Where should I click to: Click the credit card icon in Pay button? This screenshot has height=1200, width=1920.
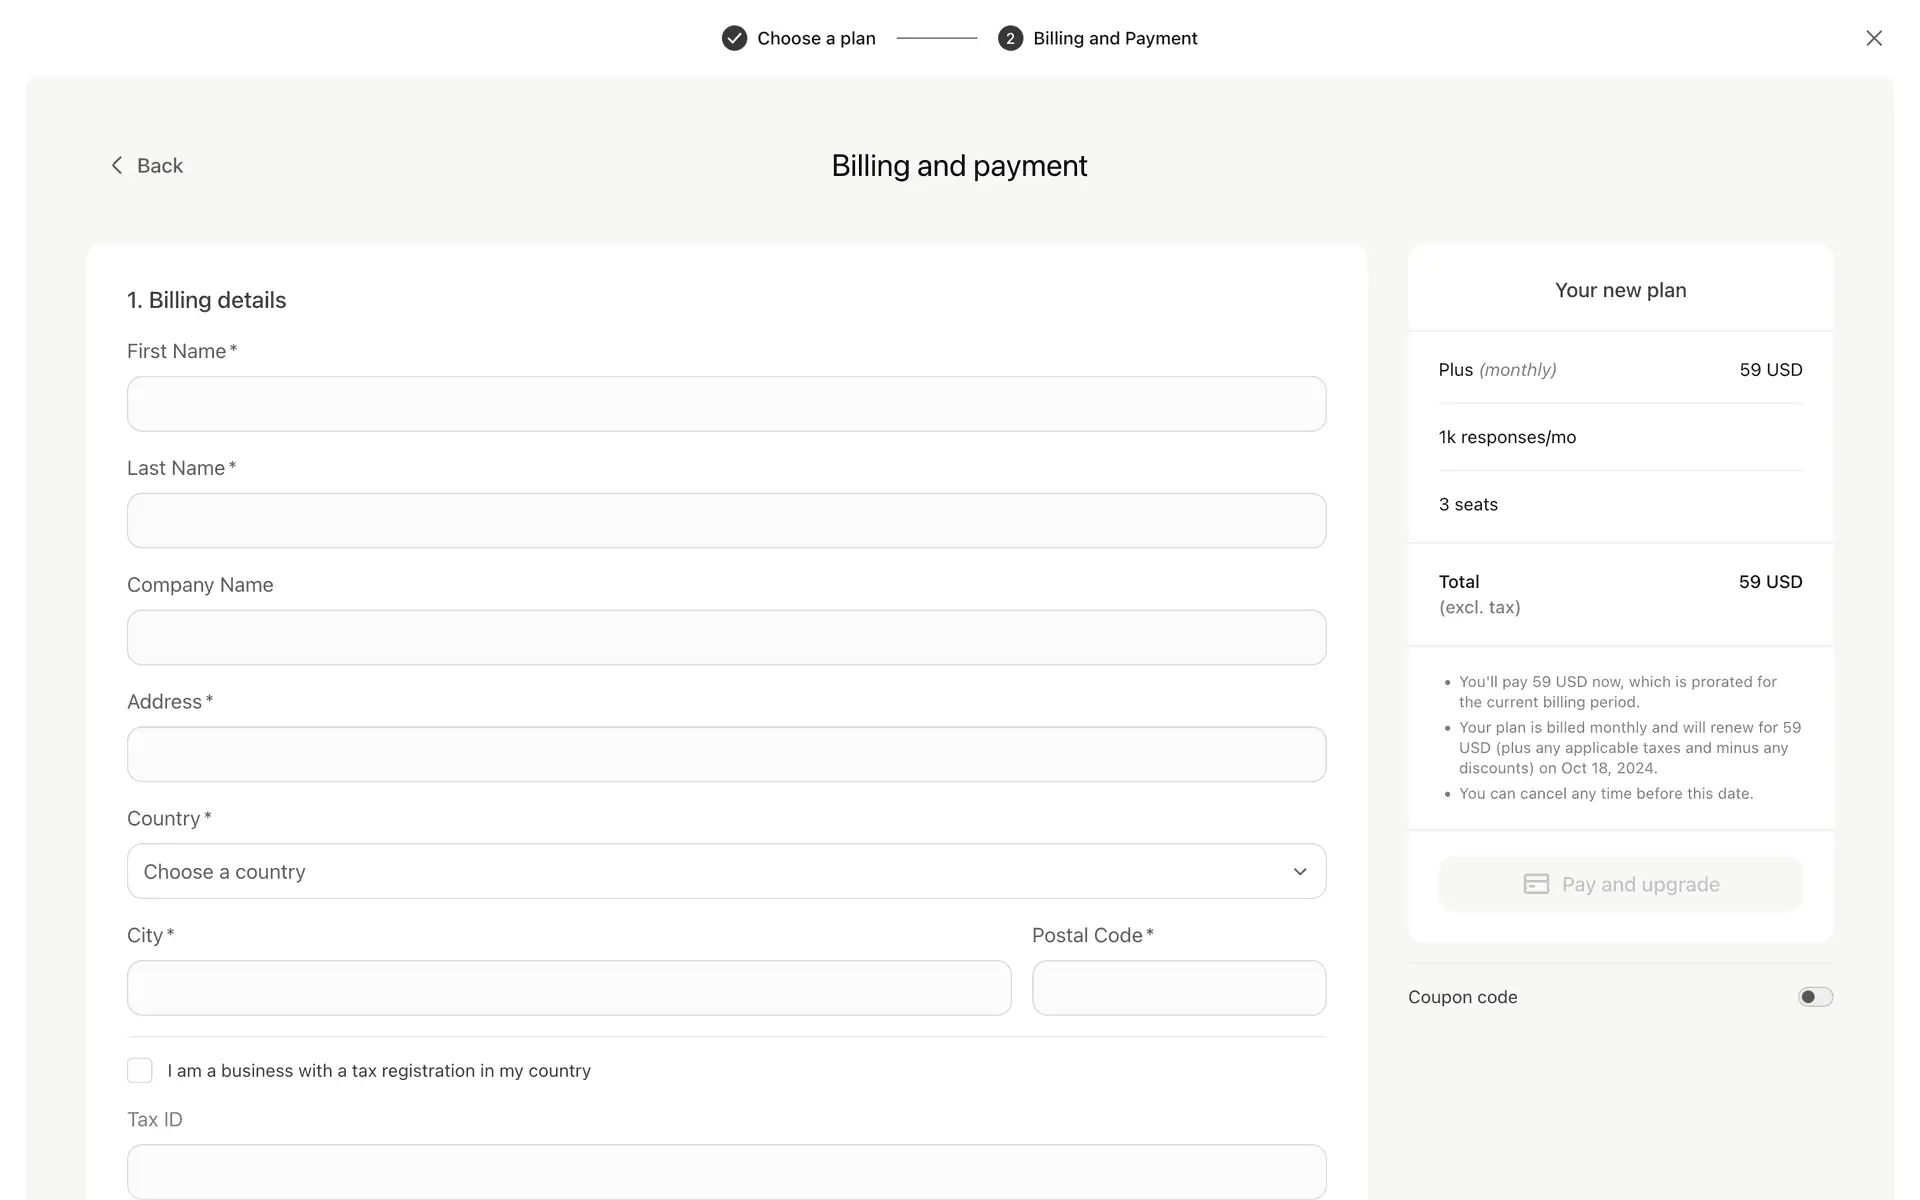1536,884
